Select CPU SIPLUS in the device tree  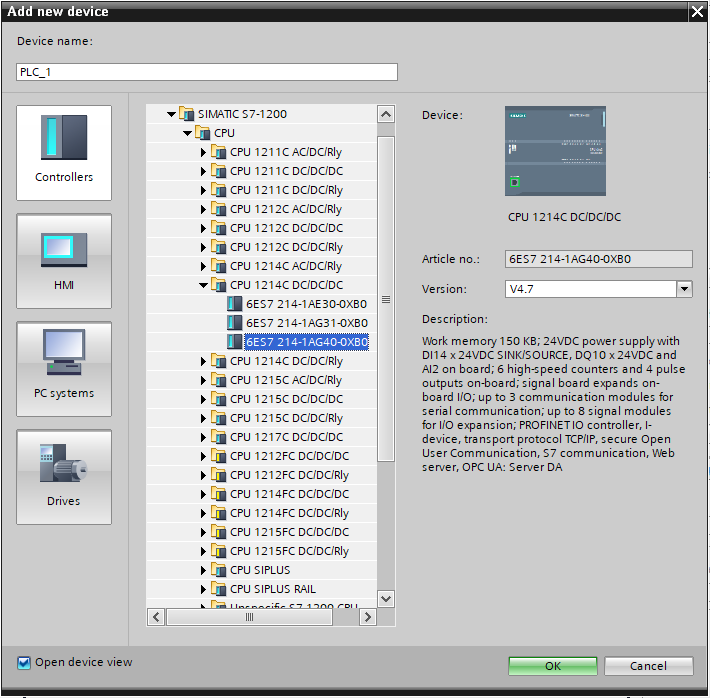click(x=260, y=570)
